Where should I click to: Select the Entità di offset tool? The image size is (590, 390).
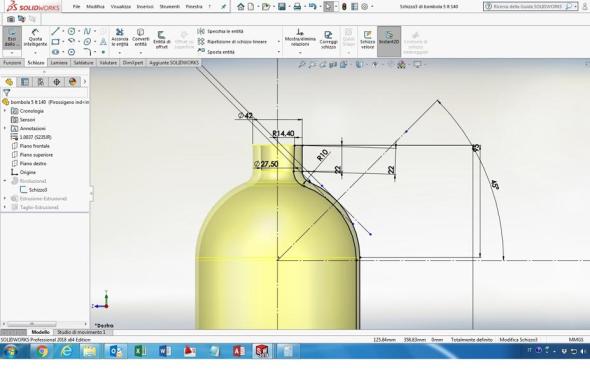tap(162, 39)
